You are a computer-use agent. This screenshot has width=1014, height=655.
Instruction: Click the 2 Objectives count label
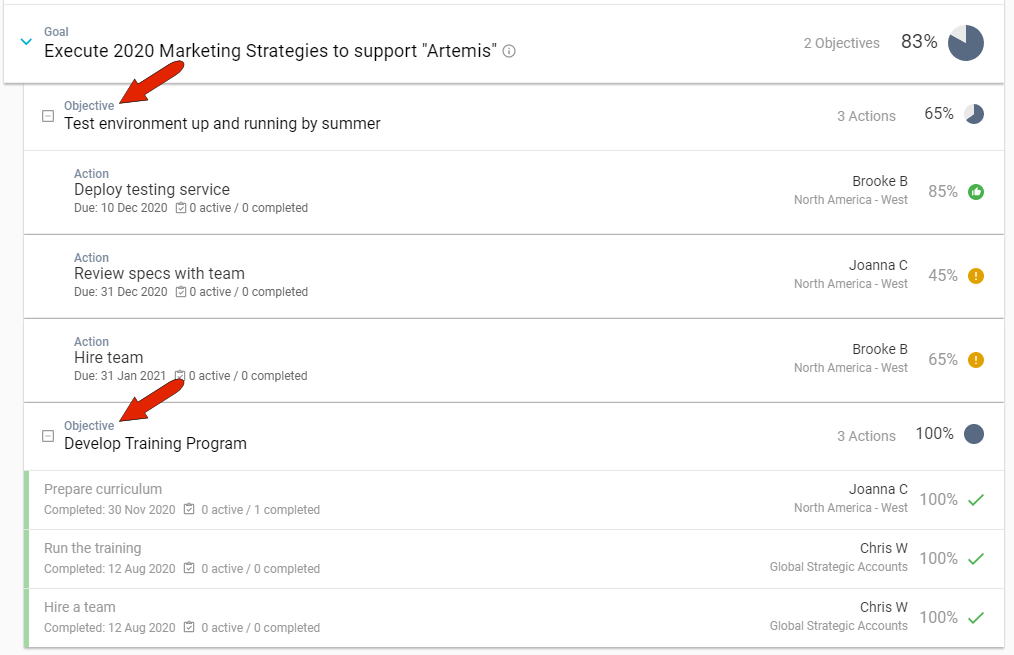(841, 43)
